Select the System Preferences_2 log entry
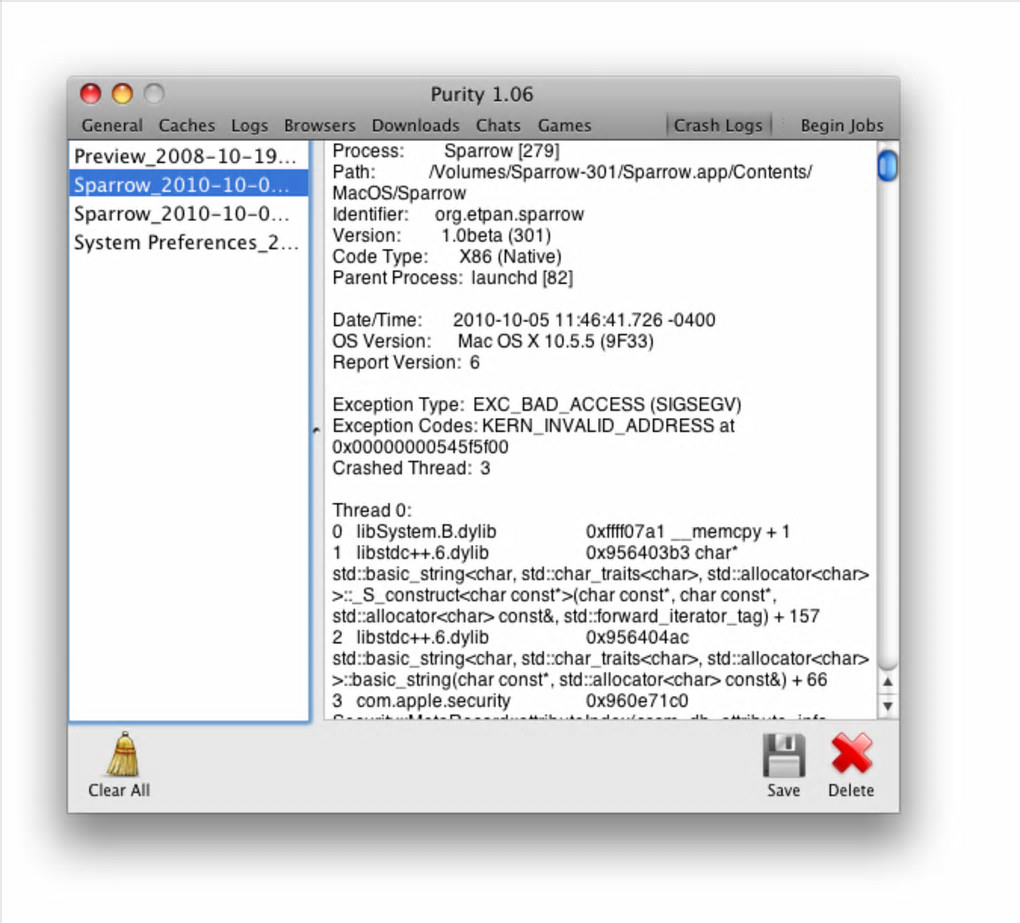Viewport: 1020px width, 923px height. coord(189,242)
